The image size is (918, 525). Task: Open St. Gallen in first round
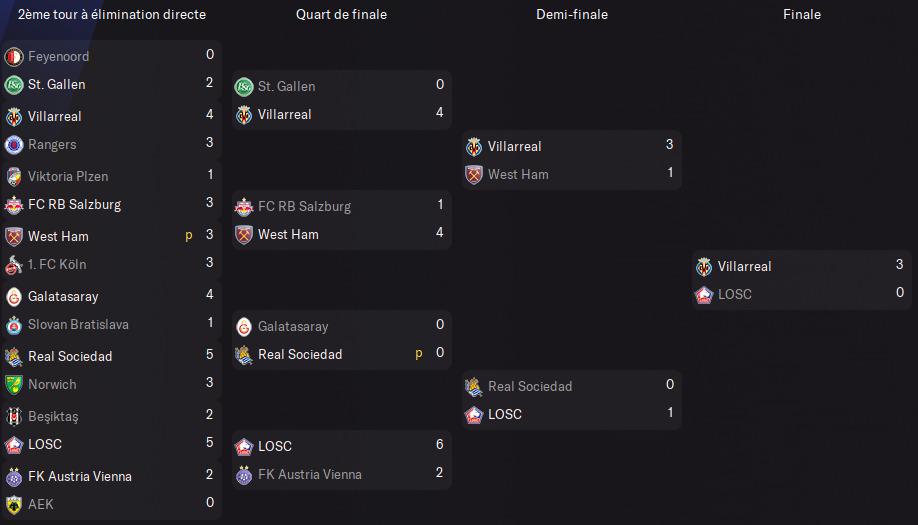pyautogui.click(x=57, y=85)
